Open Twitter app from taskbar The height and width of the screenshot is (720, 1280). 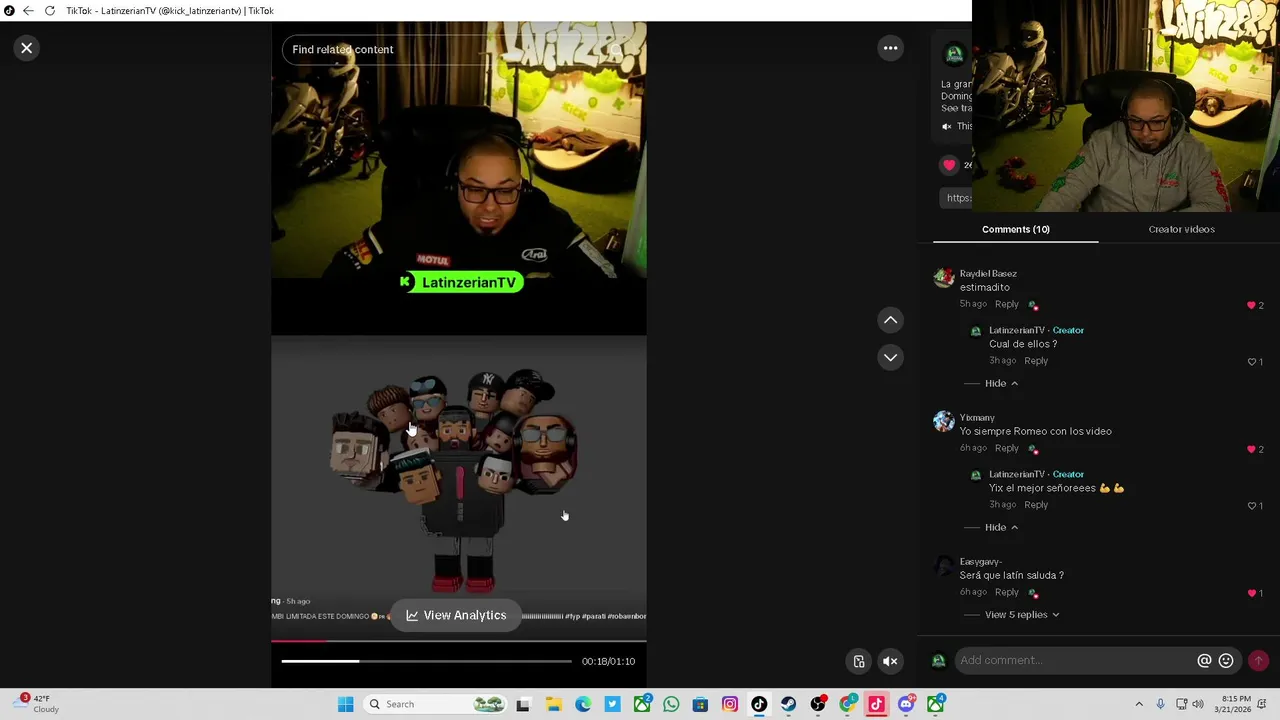pyautogui.click(x=612, y=704)
